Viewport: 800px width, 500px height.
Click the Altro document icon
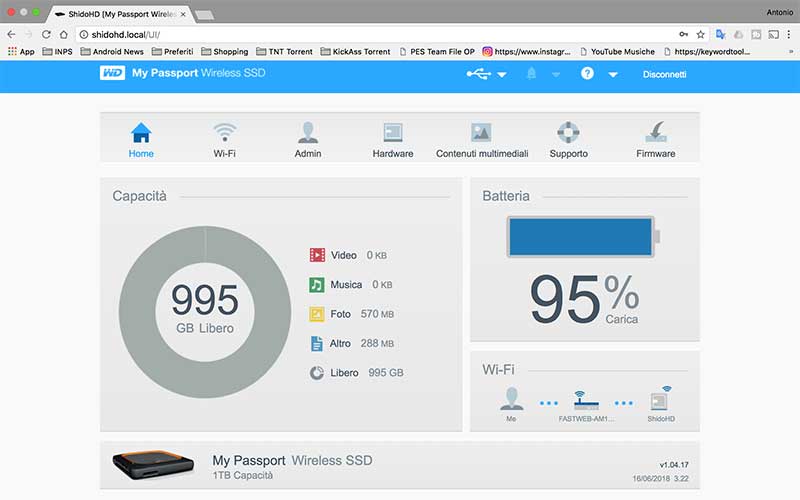[317, 343]
